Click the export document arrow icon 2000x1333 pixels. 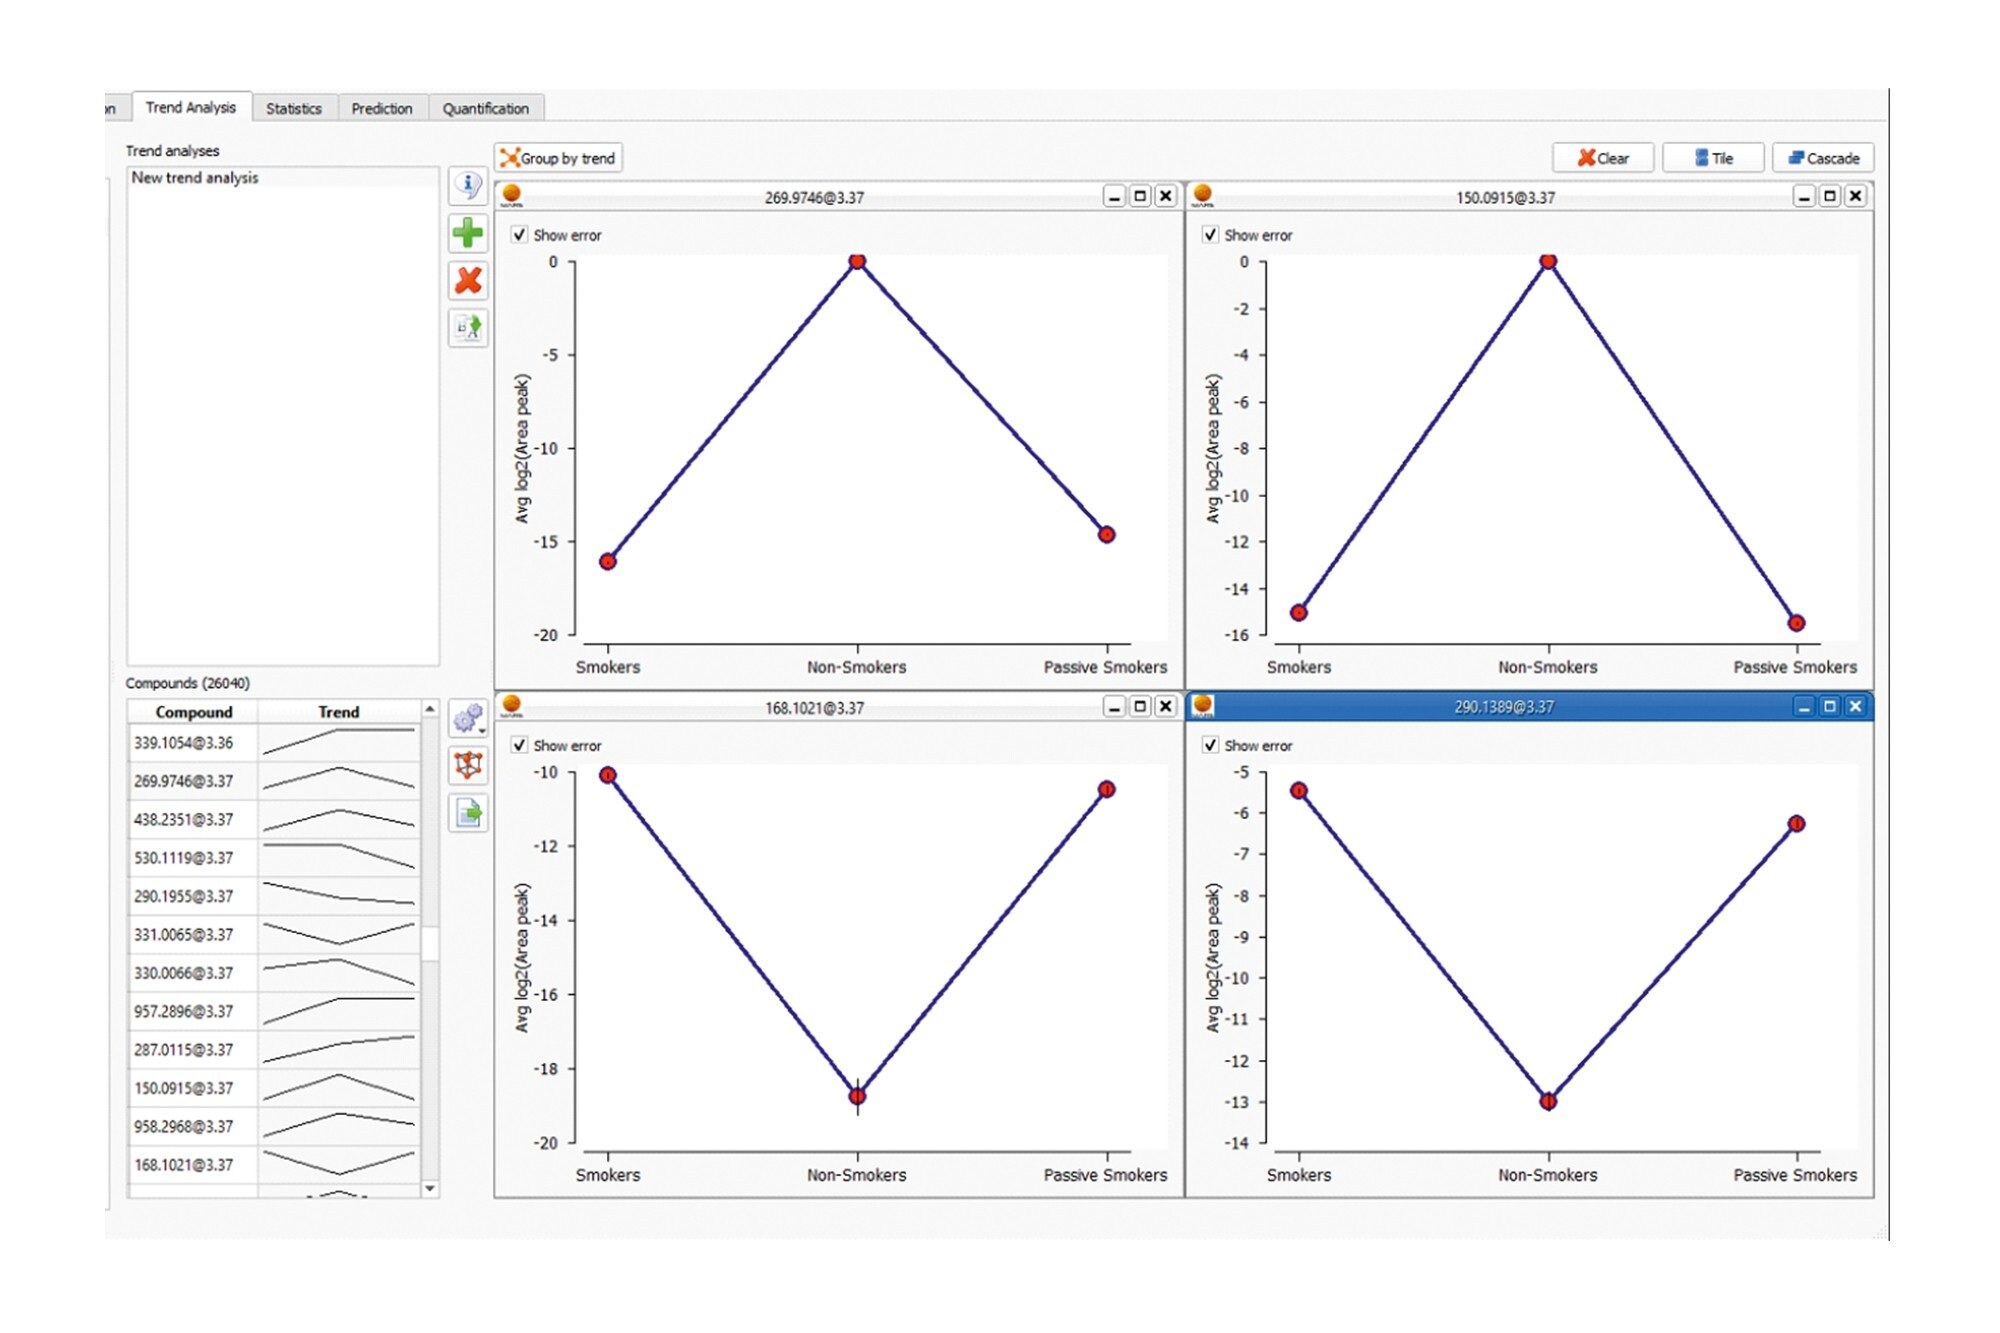click(468, 813)
